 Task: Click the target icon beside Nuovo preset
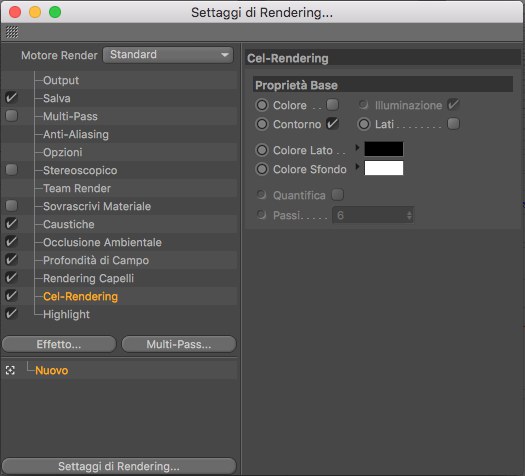(x=10, y=370)
